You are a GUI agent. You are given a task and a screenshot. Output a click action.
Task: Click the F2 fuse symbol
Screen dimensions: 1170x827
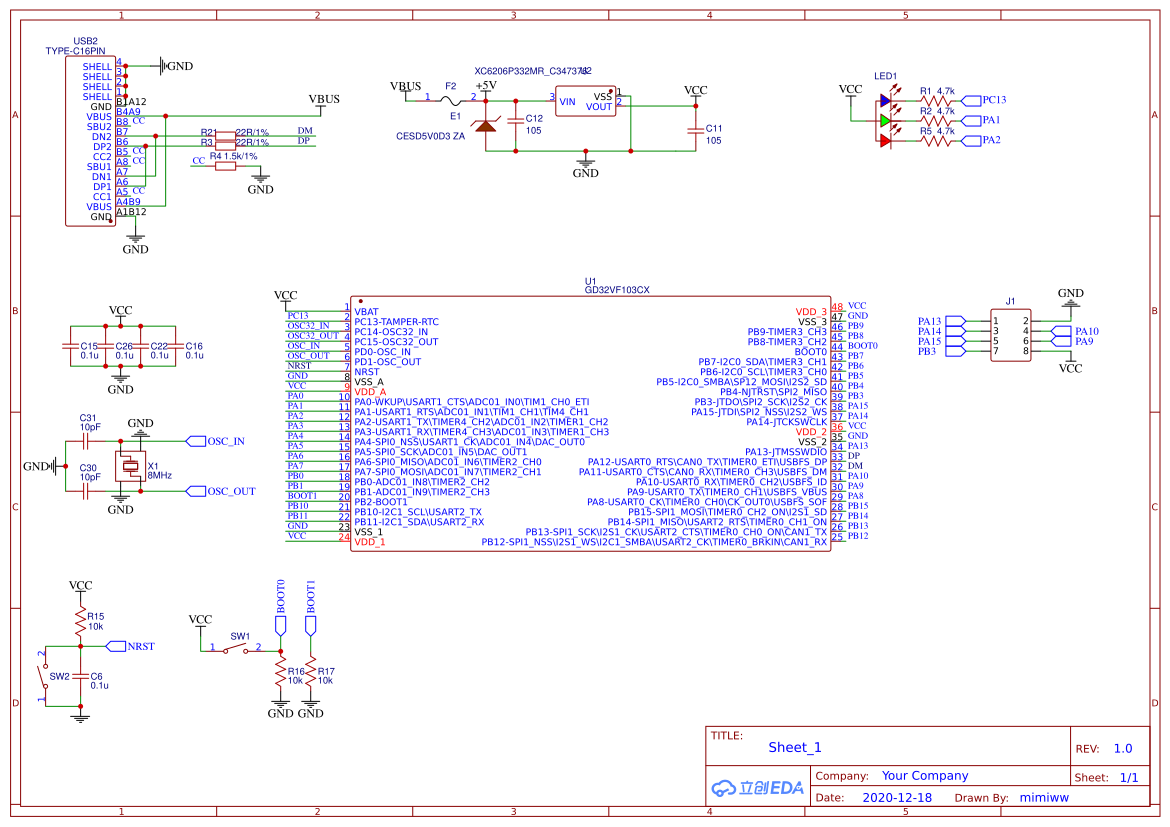pos(451,100)
